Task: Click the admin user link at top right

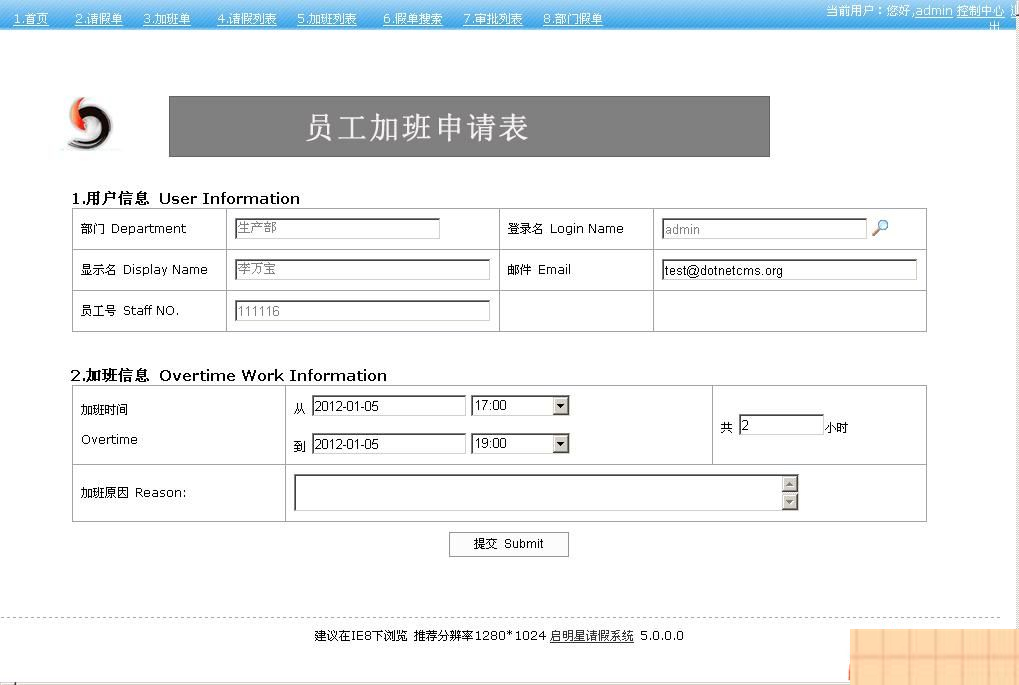Action: 933,11
